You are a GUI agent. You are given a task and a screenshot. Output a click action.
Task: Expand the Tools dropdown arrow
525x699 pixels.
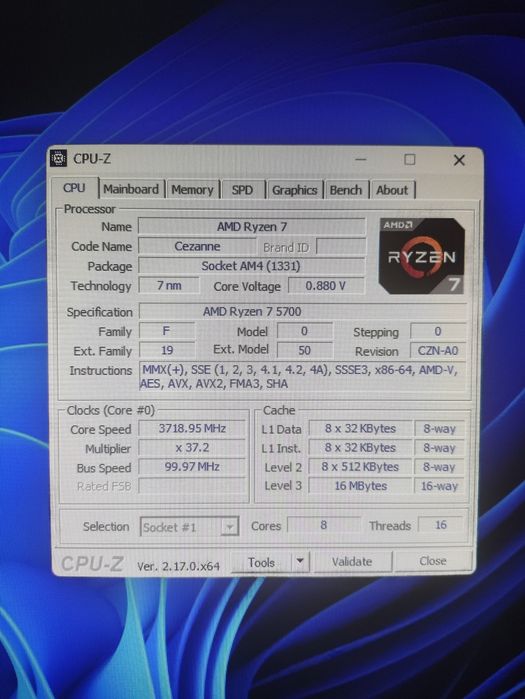300,561
